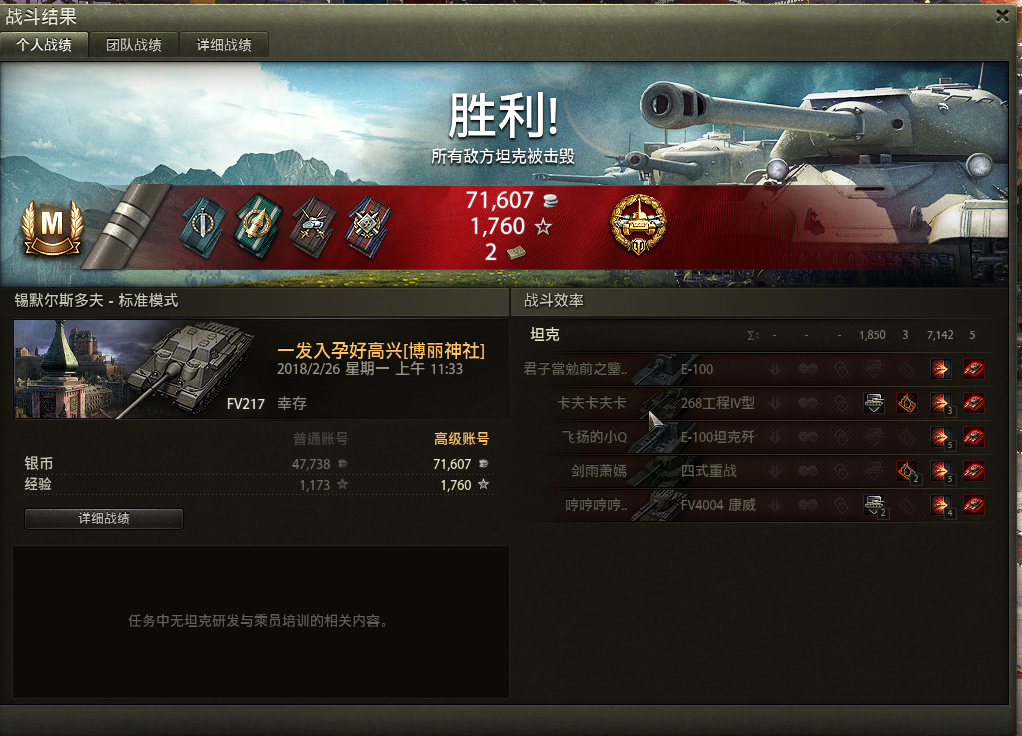Click the FV217 map thumbnail image

point(136,369)
